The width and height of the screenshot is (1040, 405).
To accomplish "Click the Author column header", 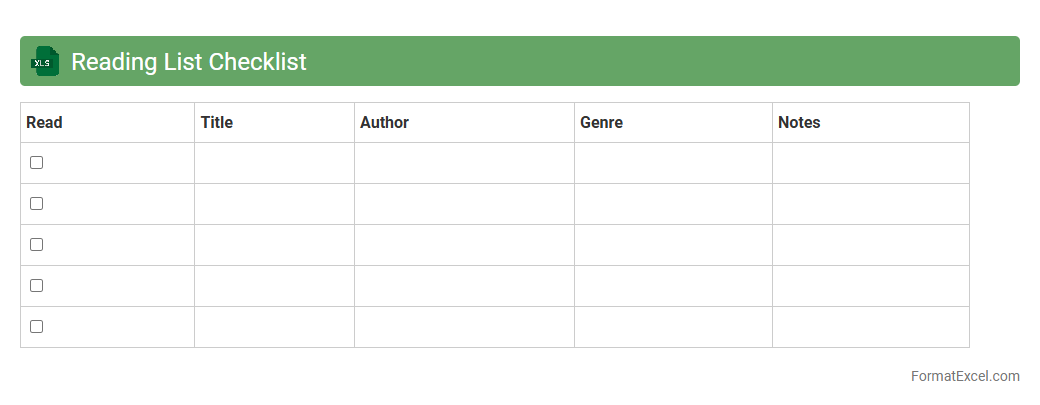I will 385,122.
